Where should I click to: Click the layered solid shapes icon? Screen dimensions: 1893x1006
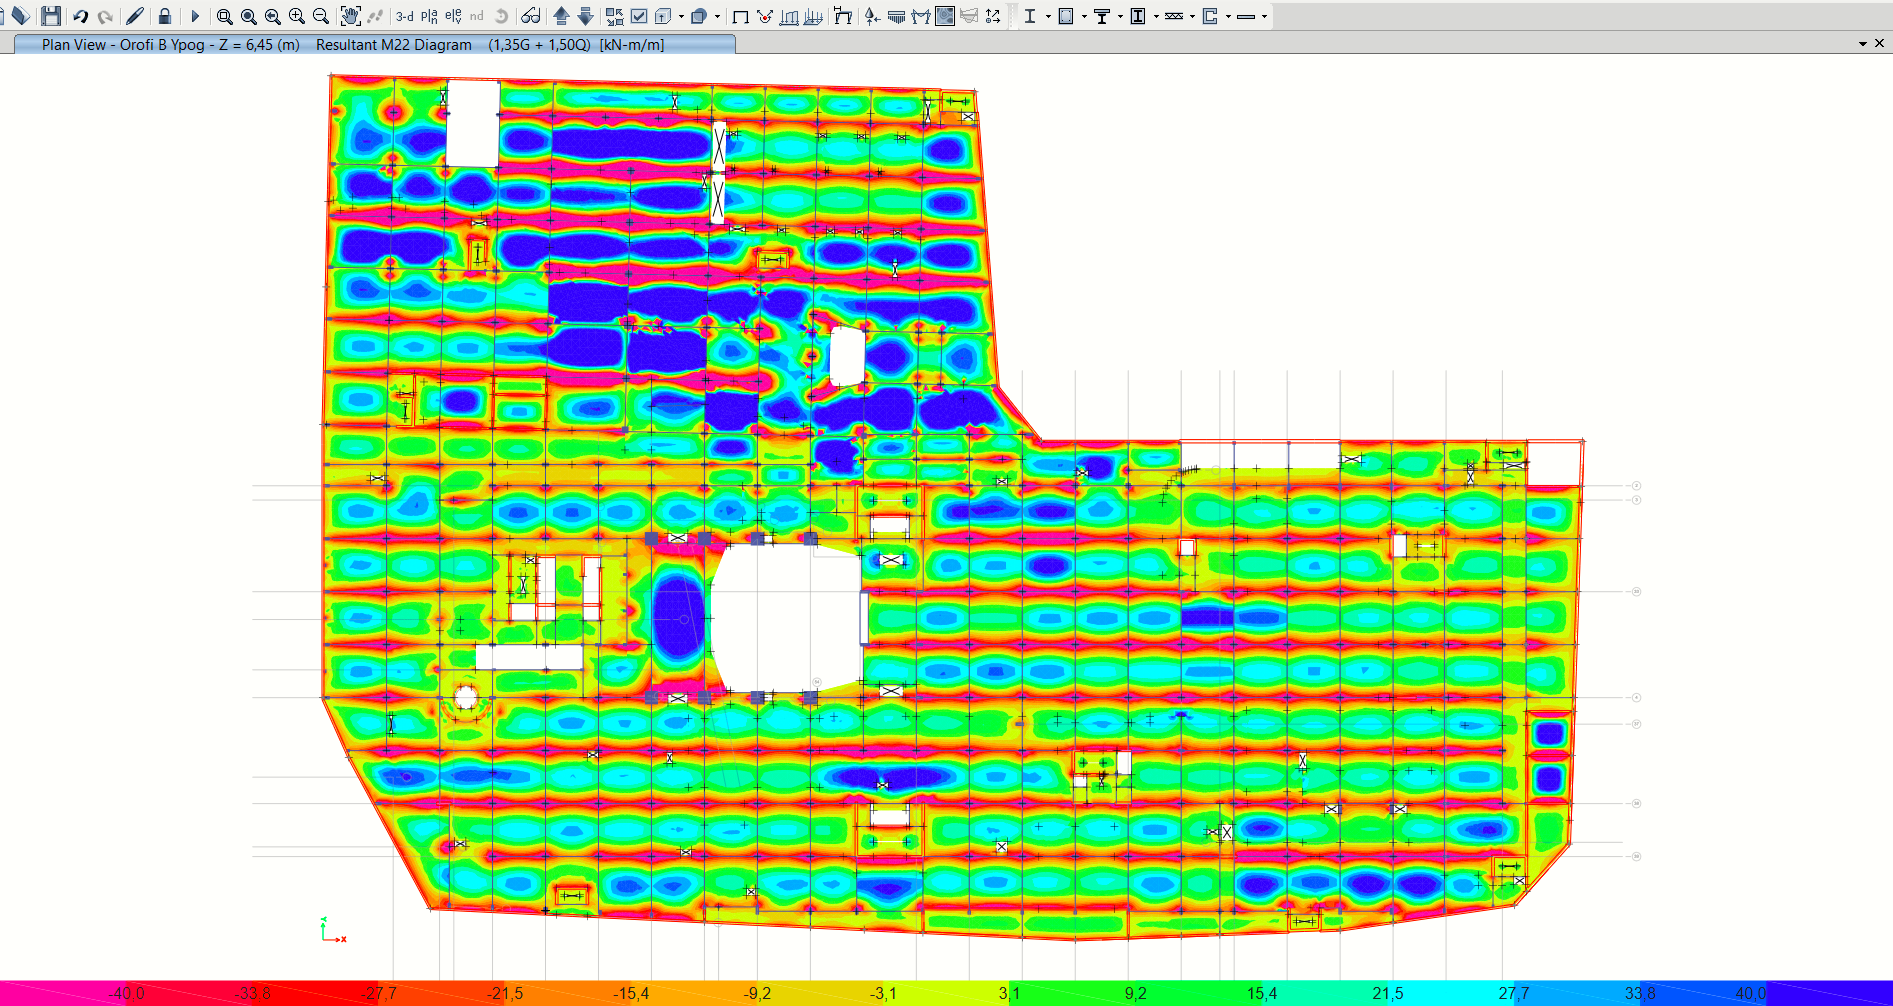699,16
